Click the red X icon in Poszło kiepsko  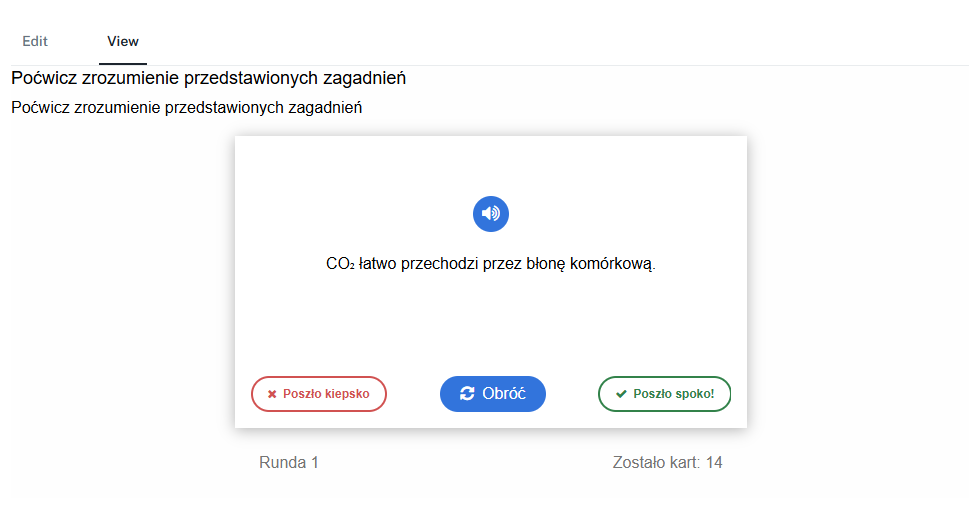[272, 394]
